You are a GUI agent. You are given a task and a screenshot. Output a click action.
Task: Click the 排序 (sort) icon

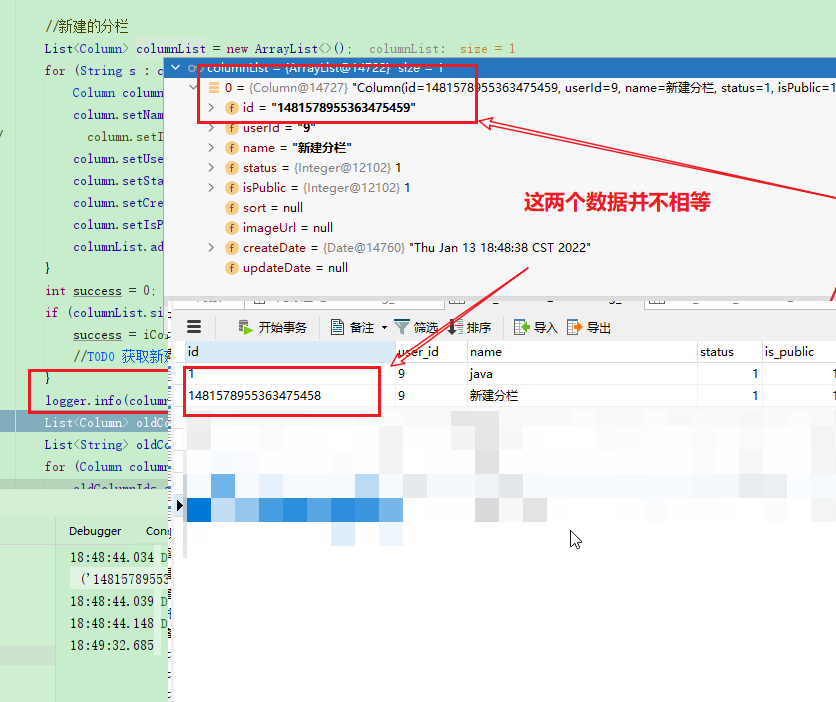point(452,328)
